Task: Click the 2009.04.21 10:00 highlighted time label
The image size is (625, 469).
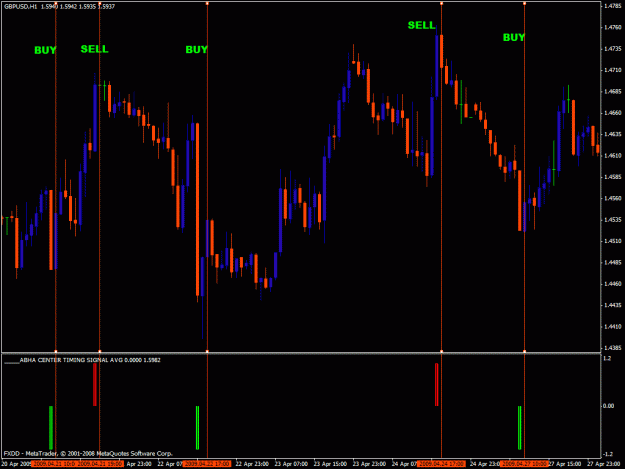Action: coord(54,464)
